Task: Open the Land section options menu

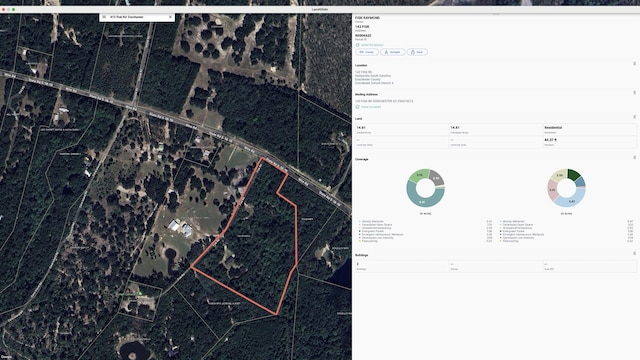Action: 634,117
